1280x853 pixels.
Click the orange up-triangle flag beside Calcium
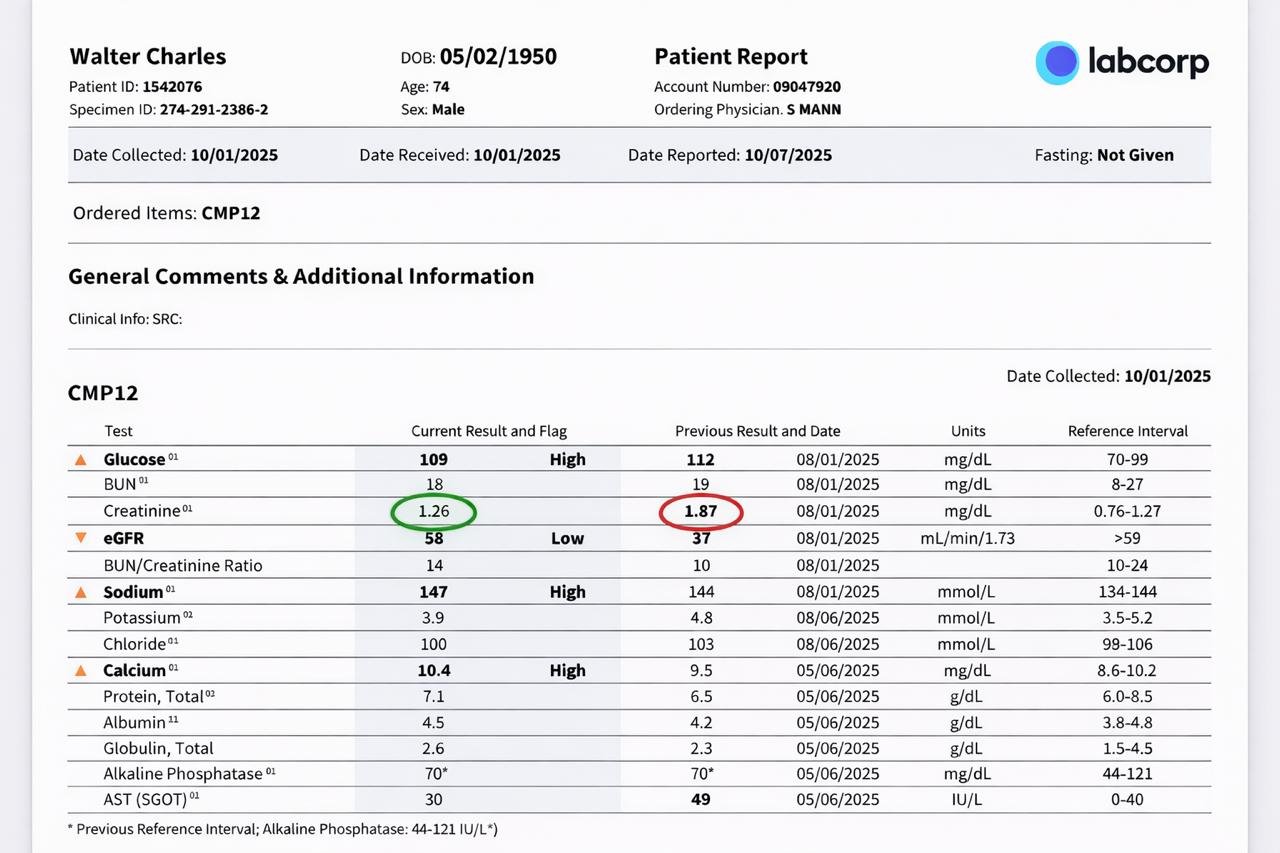coord(81,671)
